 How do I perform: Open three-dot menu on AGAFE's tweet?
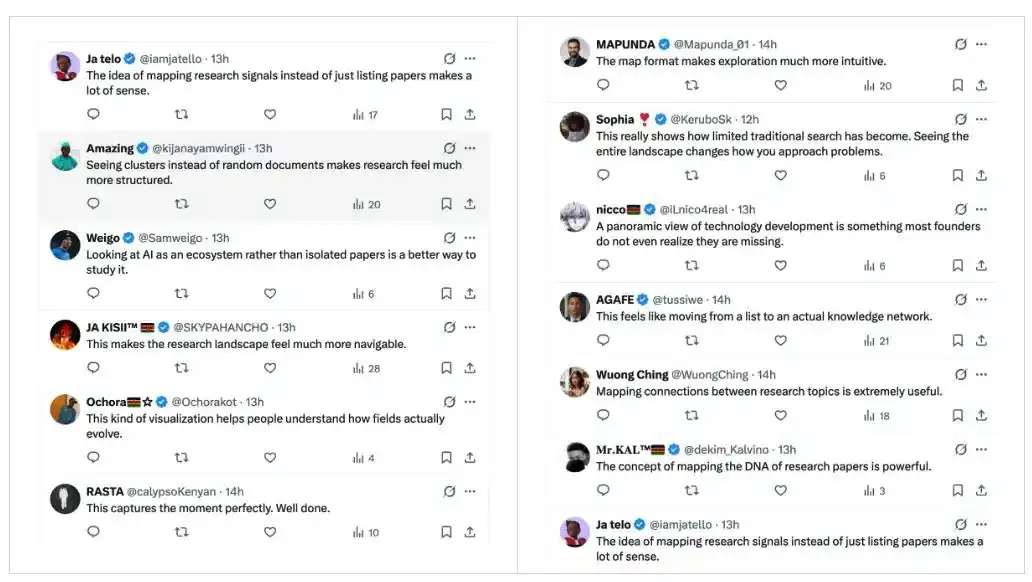point(981,299)
